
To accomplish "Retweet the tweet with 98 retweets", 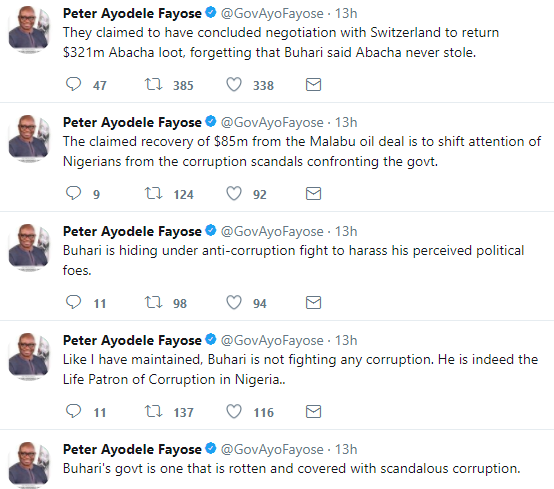I will click(153, 302).
